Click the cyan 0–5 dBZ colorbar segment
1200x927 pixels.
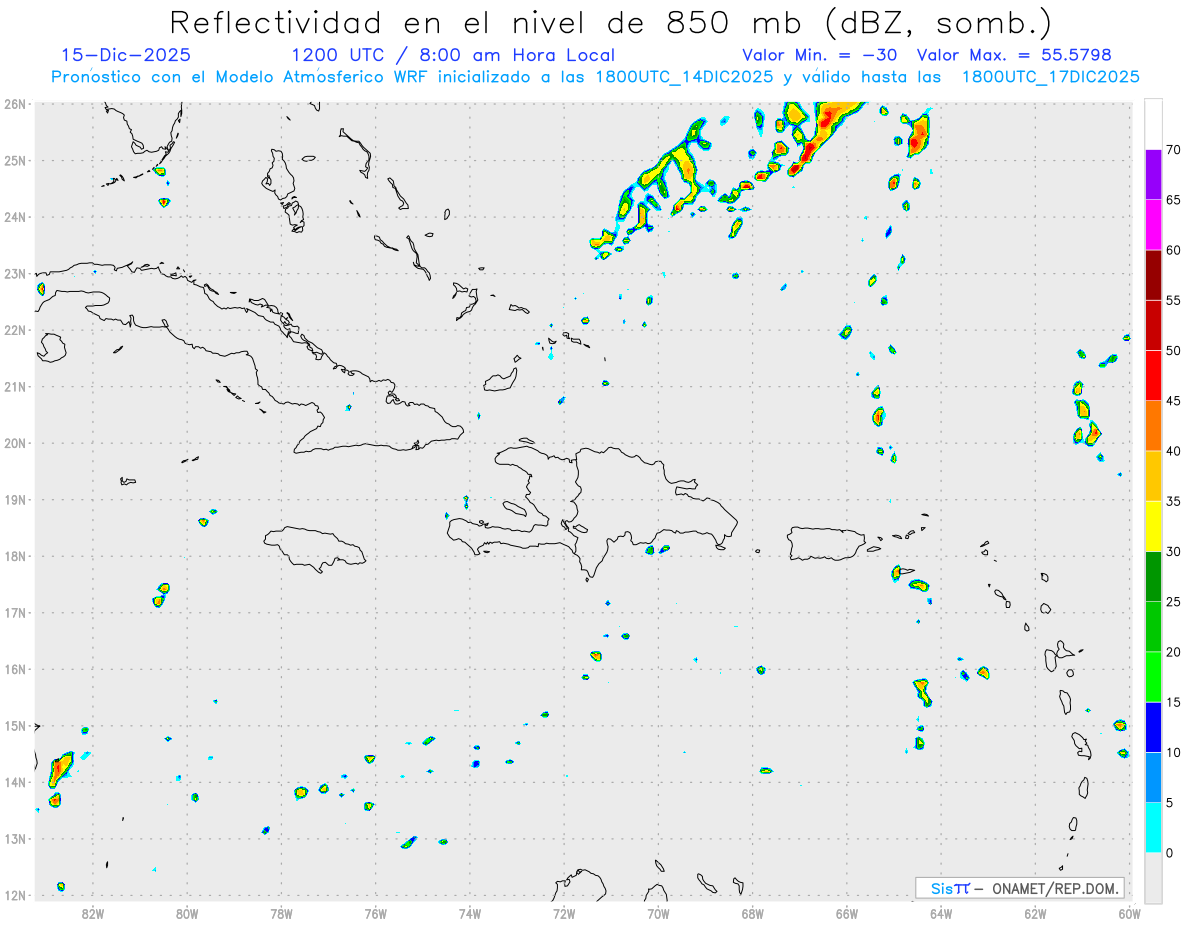point(1153,828)
